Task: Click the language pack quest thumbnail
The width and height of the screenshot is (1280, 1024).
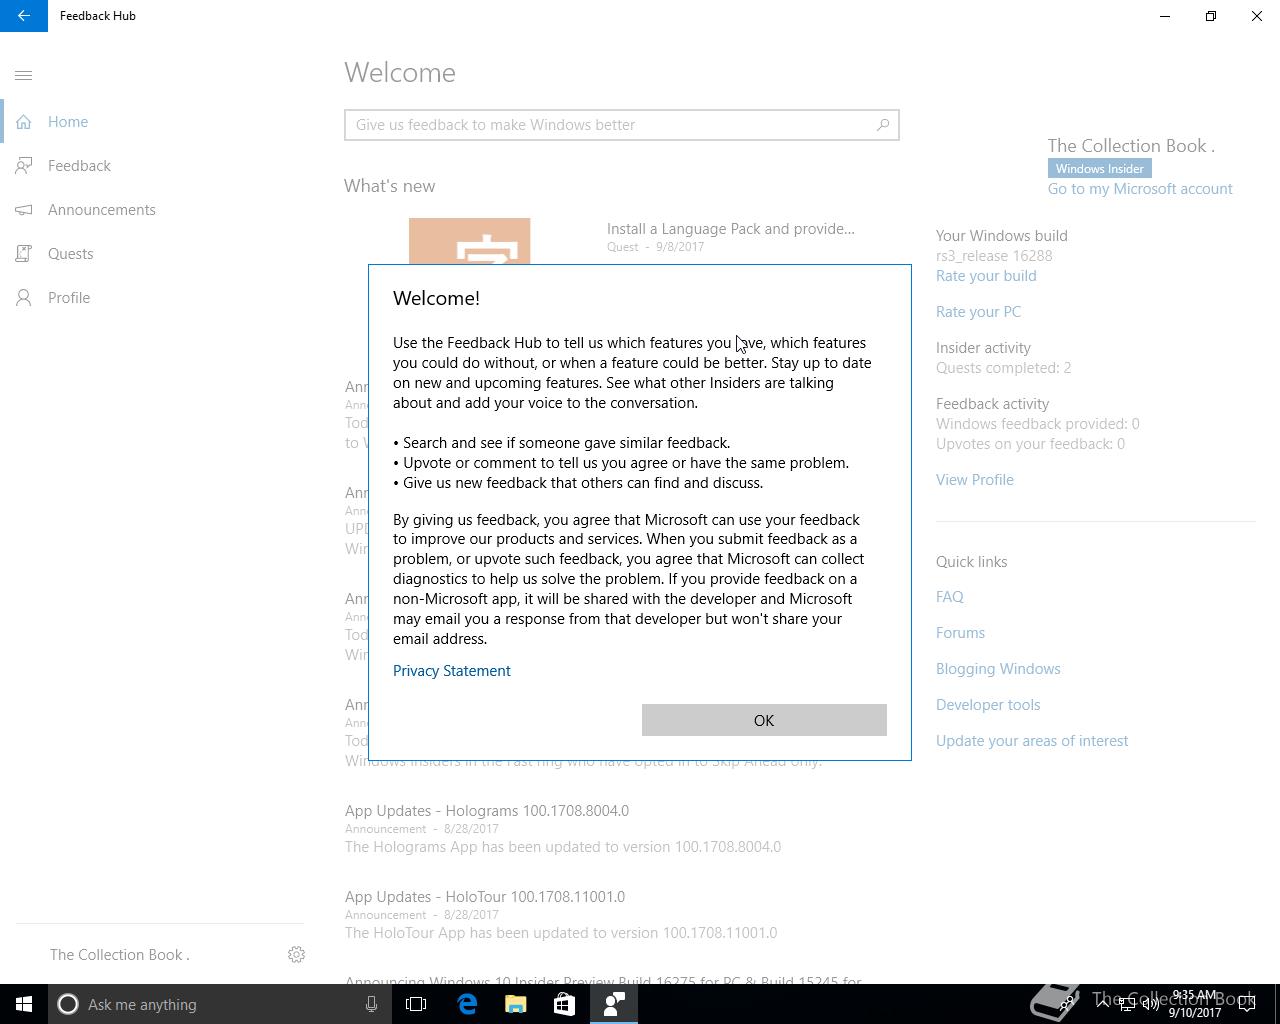Action: point(469,241)
